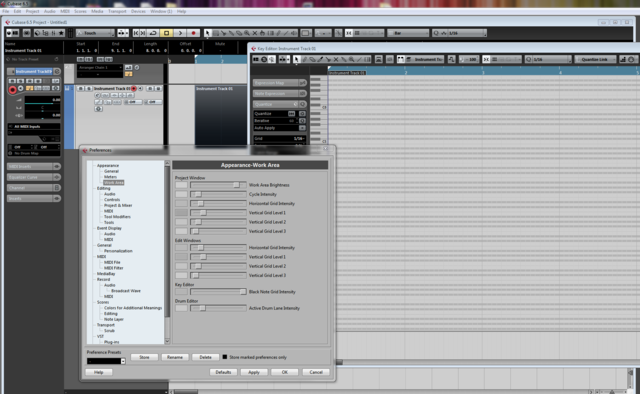Toggle Auto Apply in Quantize panel
The image size is (640, 394).
click(x=302, y=128)
